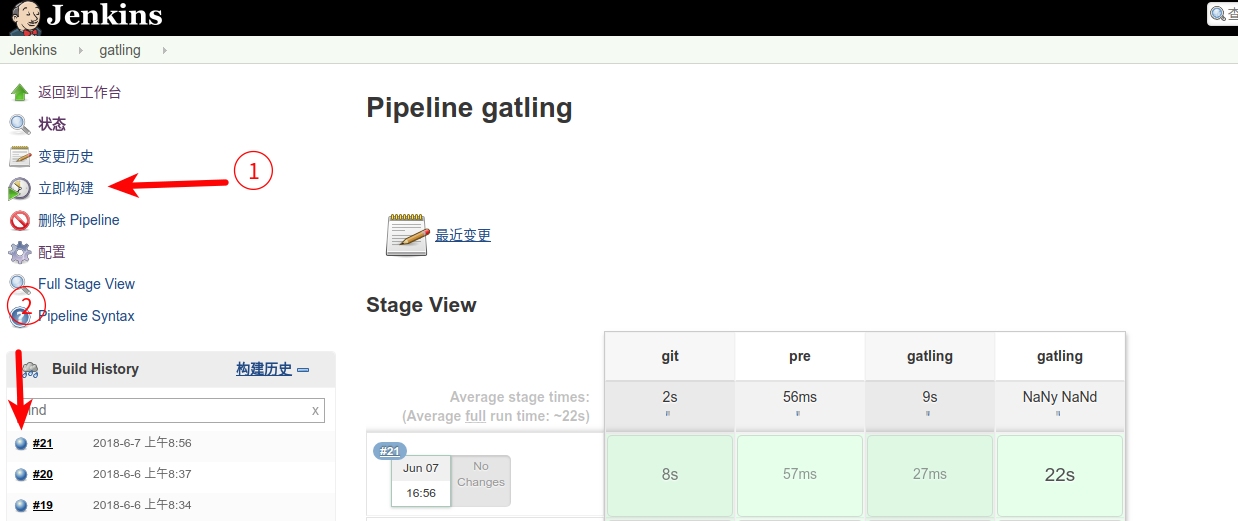Click the recent changes link
This screenshot has width=1238, height=521.
463,236
